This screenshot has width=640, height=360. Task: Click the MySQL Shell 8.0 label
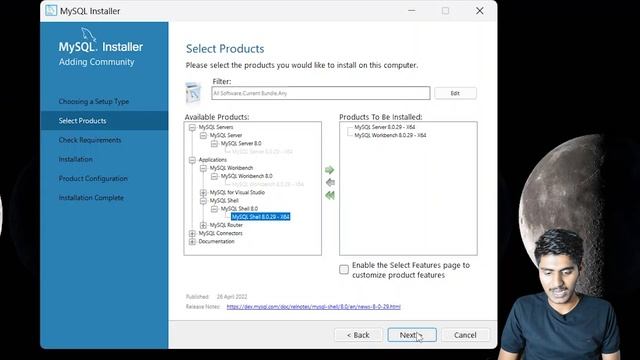point(239,209)
